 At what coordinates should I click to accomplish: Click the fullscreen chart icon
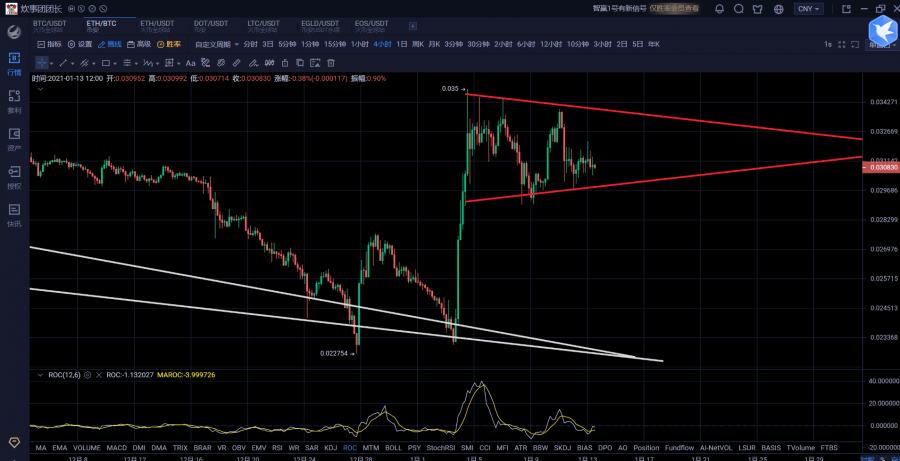(842, 44)
